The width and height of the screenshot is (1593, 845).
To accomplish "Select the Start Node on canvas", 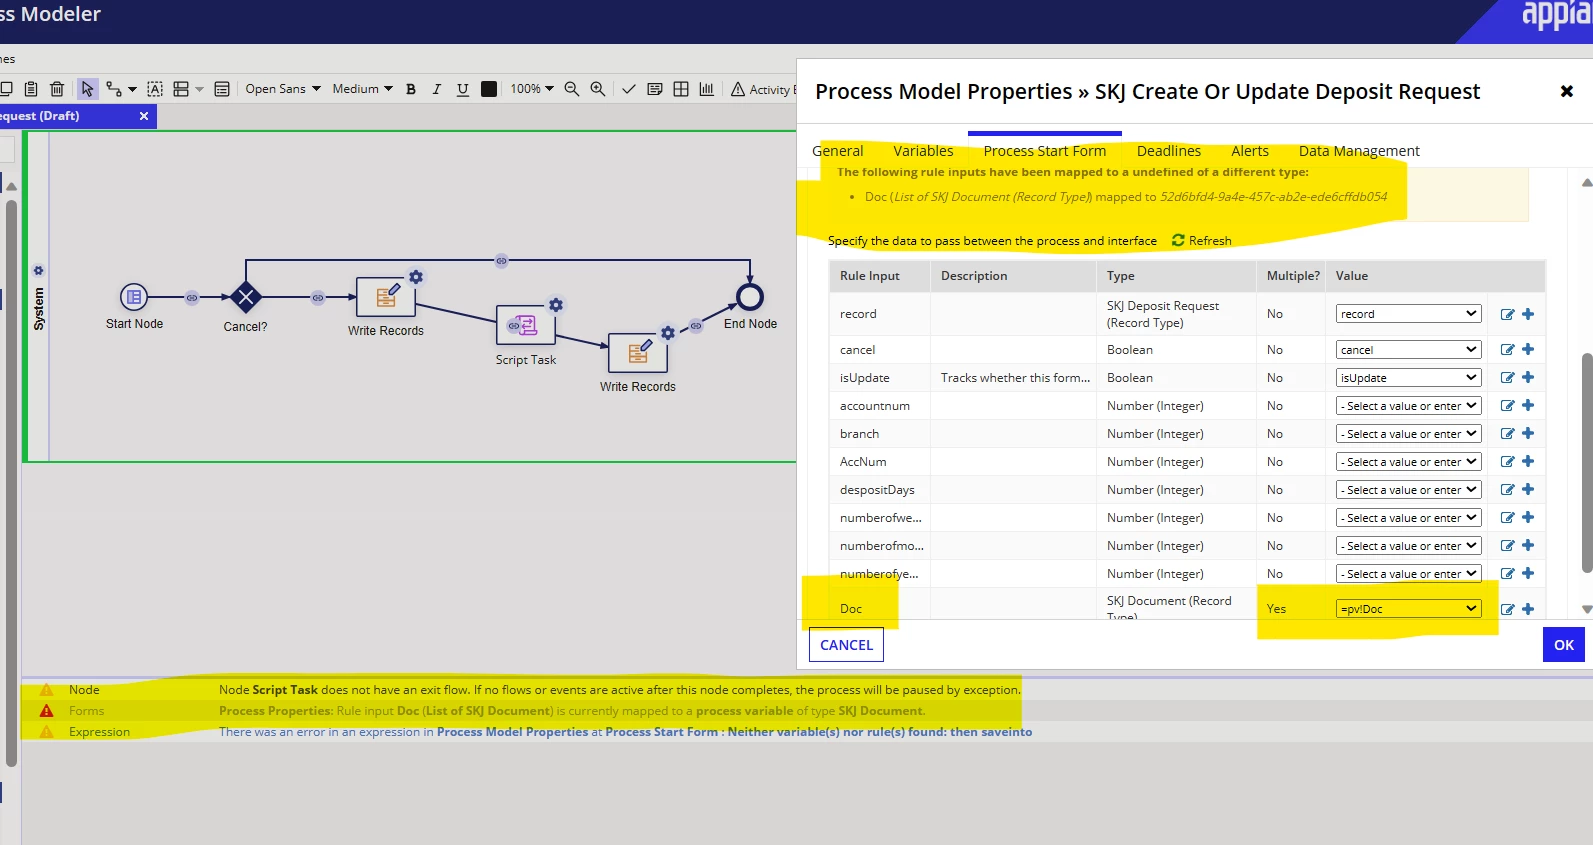I will tap(134, 297).
